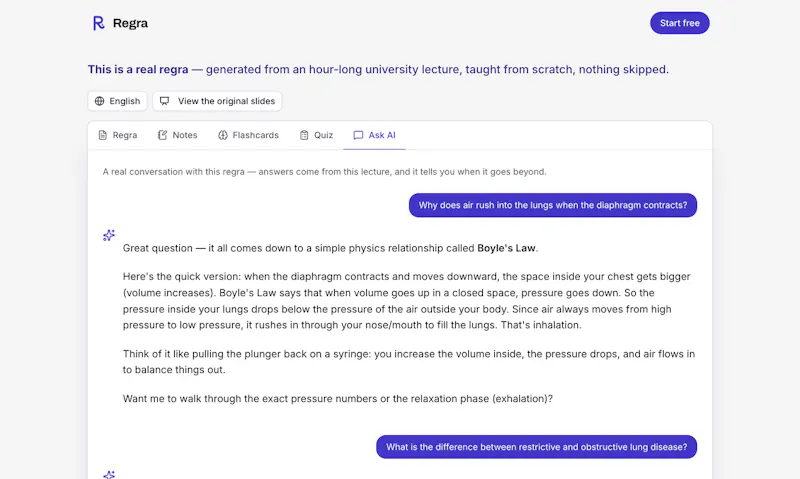Click the Regra brand name link
This screenshot has height=479, width=800.
(x=130, y=23)
